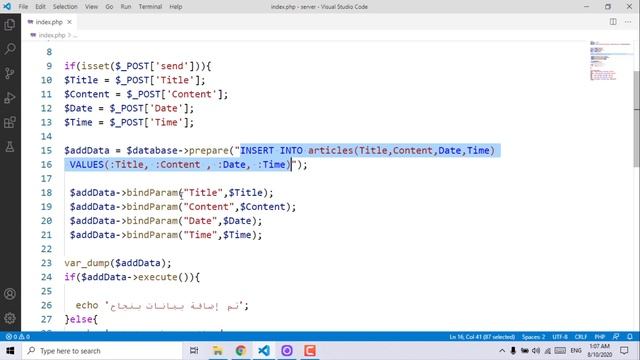Show errors and warnings in status bar
This screenshot has height=360, width=640.
click(18, 337)
